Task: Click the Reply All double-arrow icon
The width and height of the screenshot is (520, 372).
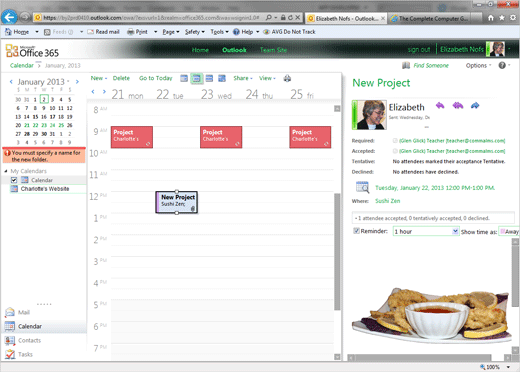Action: tap(458, 106)
